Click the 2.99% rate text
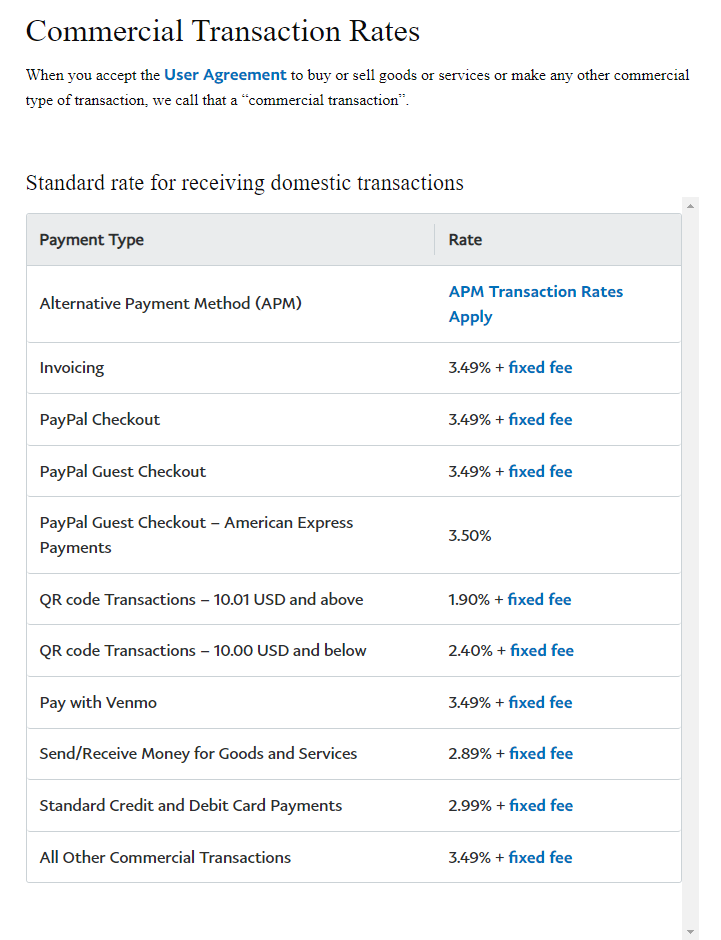Screen dimensions: 721x940 pos(470,806)
